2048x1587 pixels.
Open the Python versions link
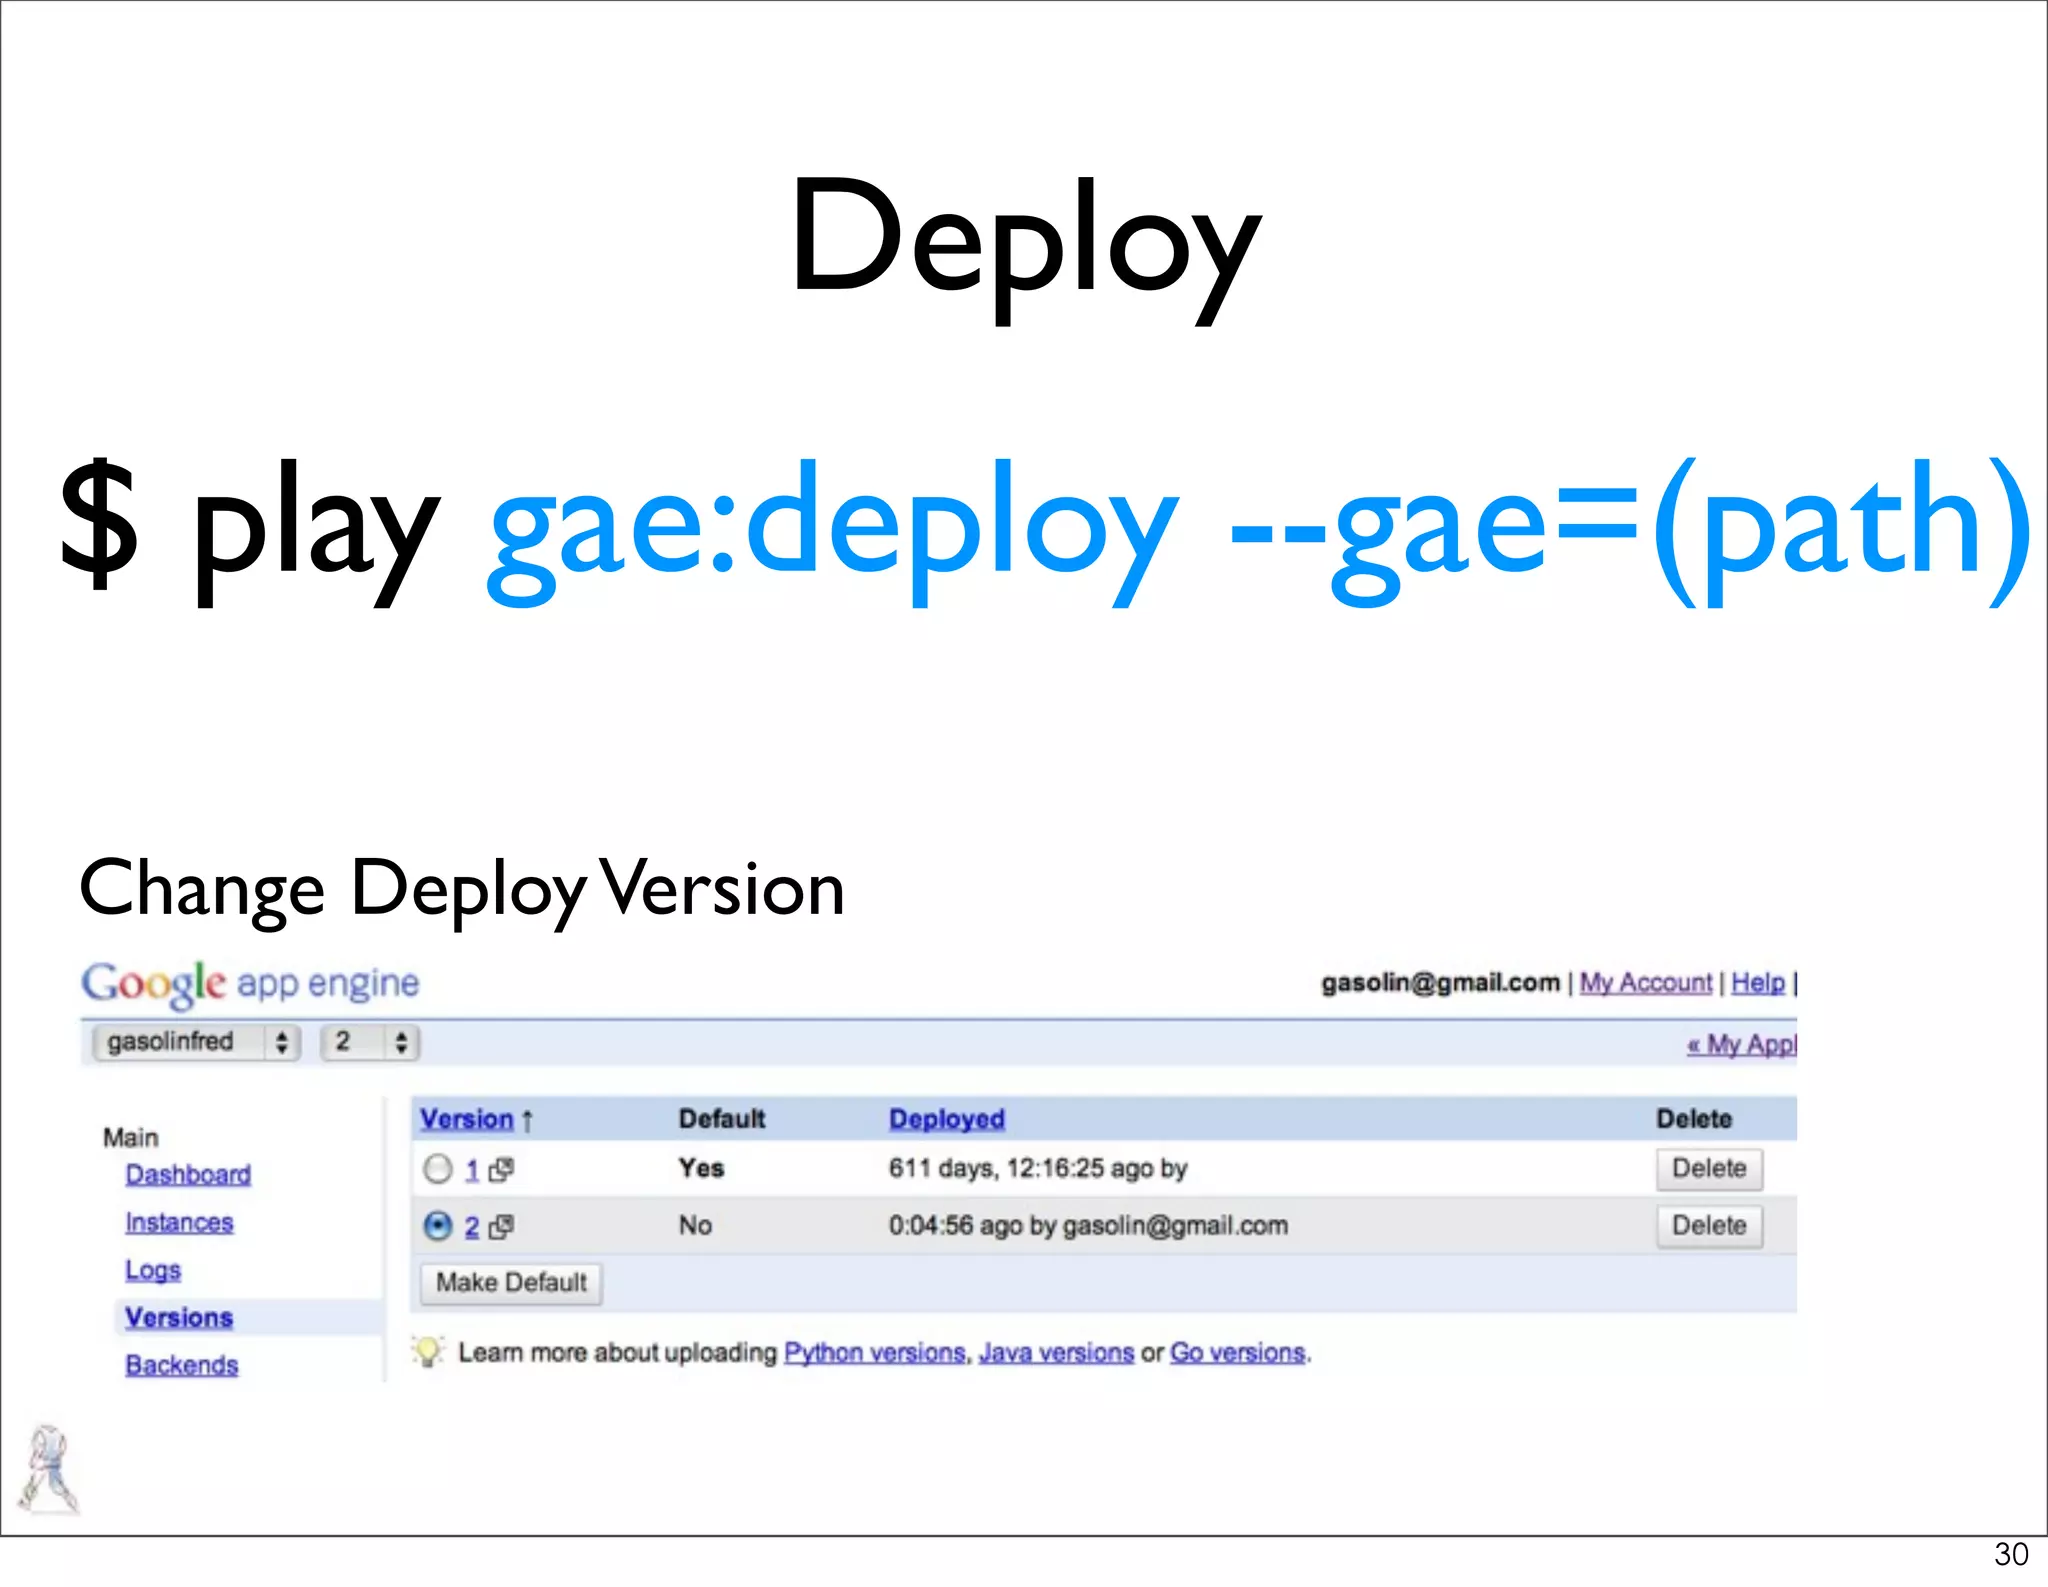[x=875, y=1352]
